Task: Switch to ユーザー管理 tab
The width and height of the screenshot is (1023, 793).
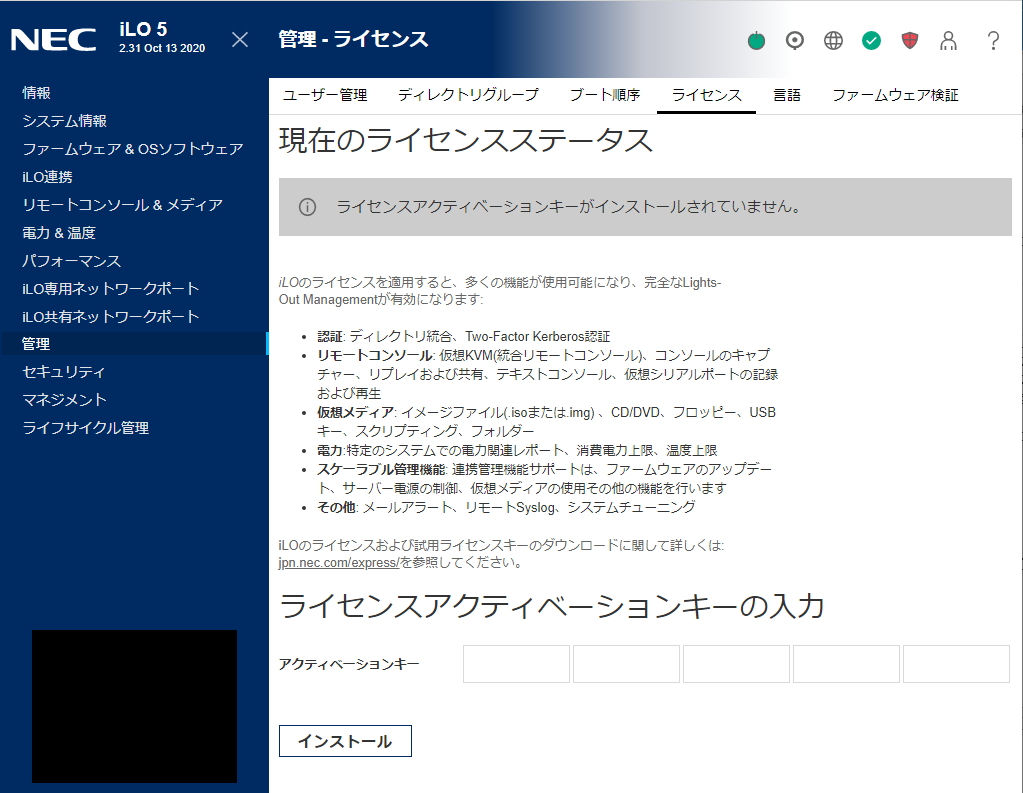Action: [x=325, y=95]
